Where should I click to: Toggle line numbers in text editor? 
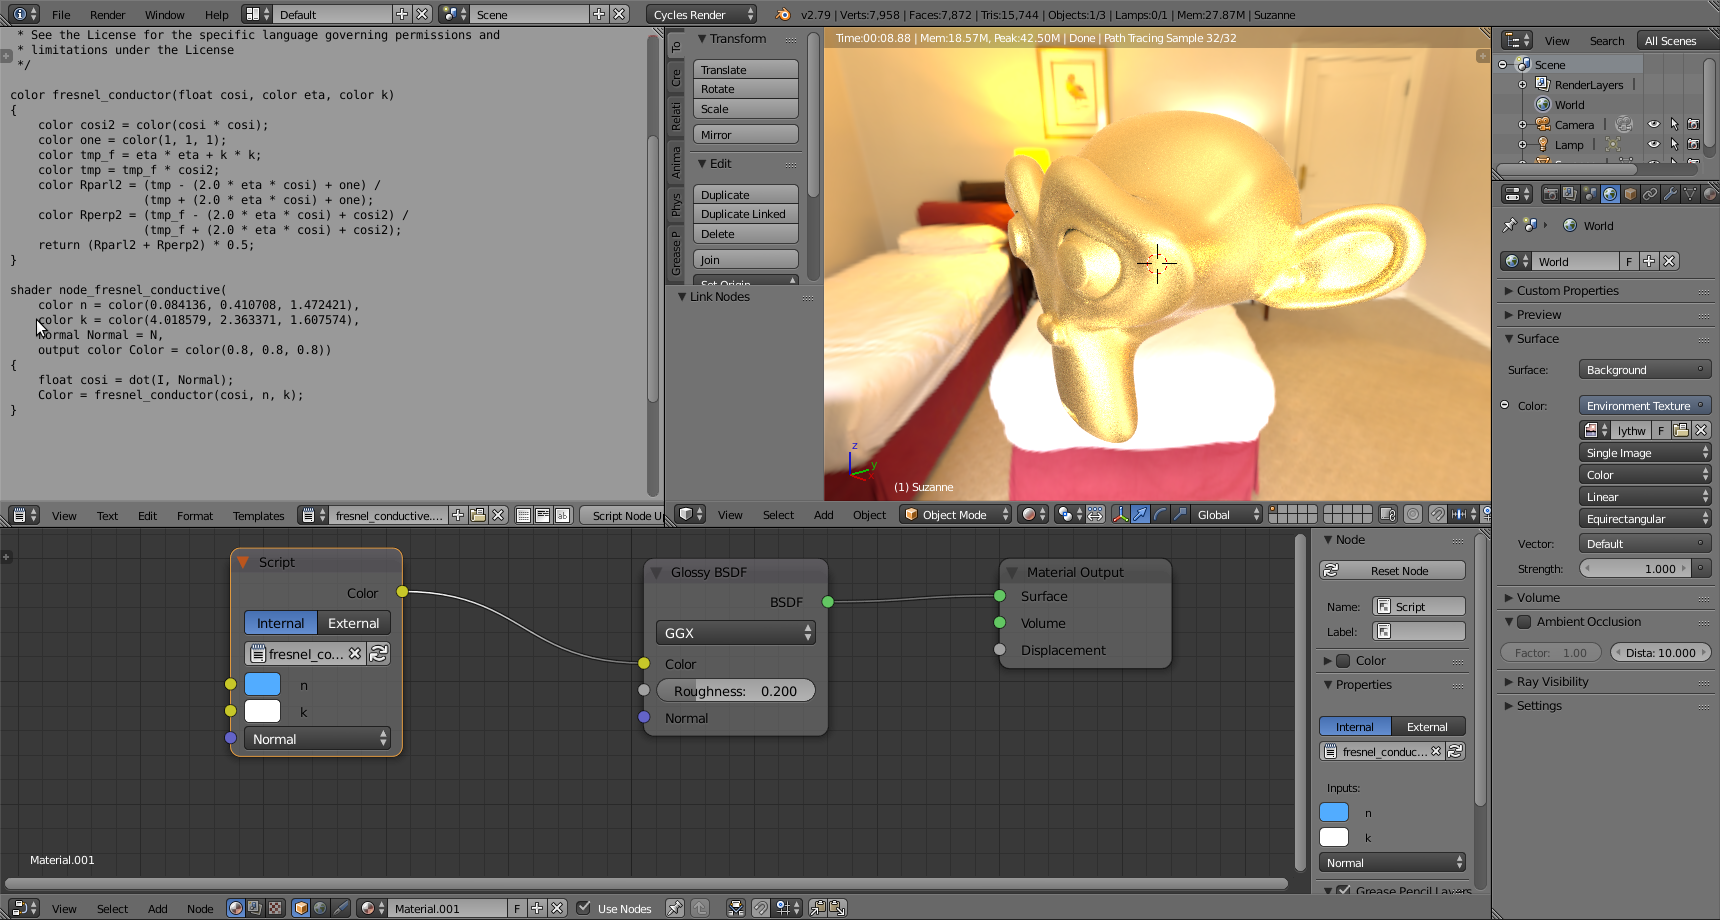523,515
